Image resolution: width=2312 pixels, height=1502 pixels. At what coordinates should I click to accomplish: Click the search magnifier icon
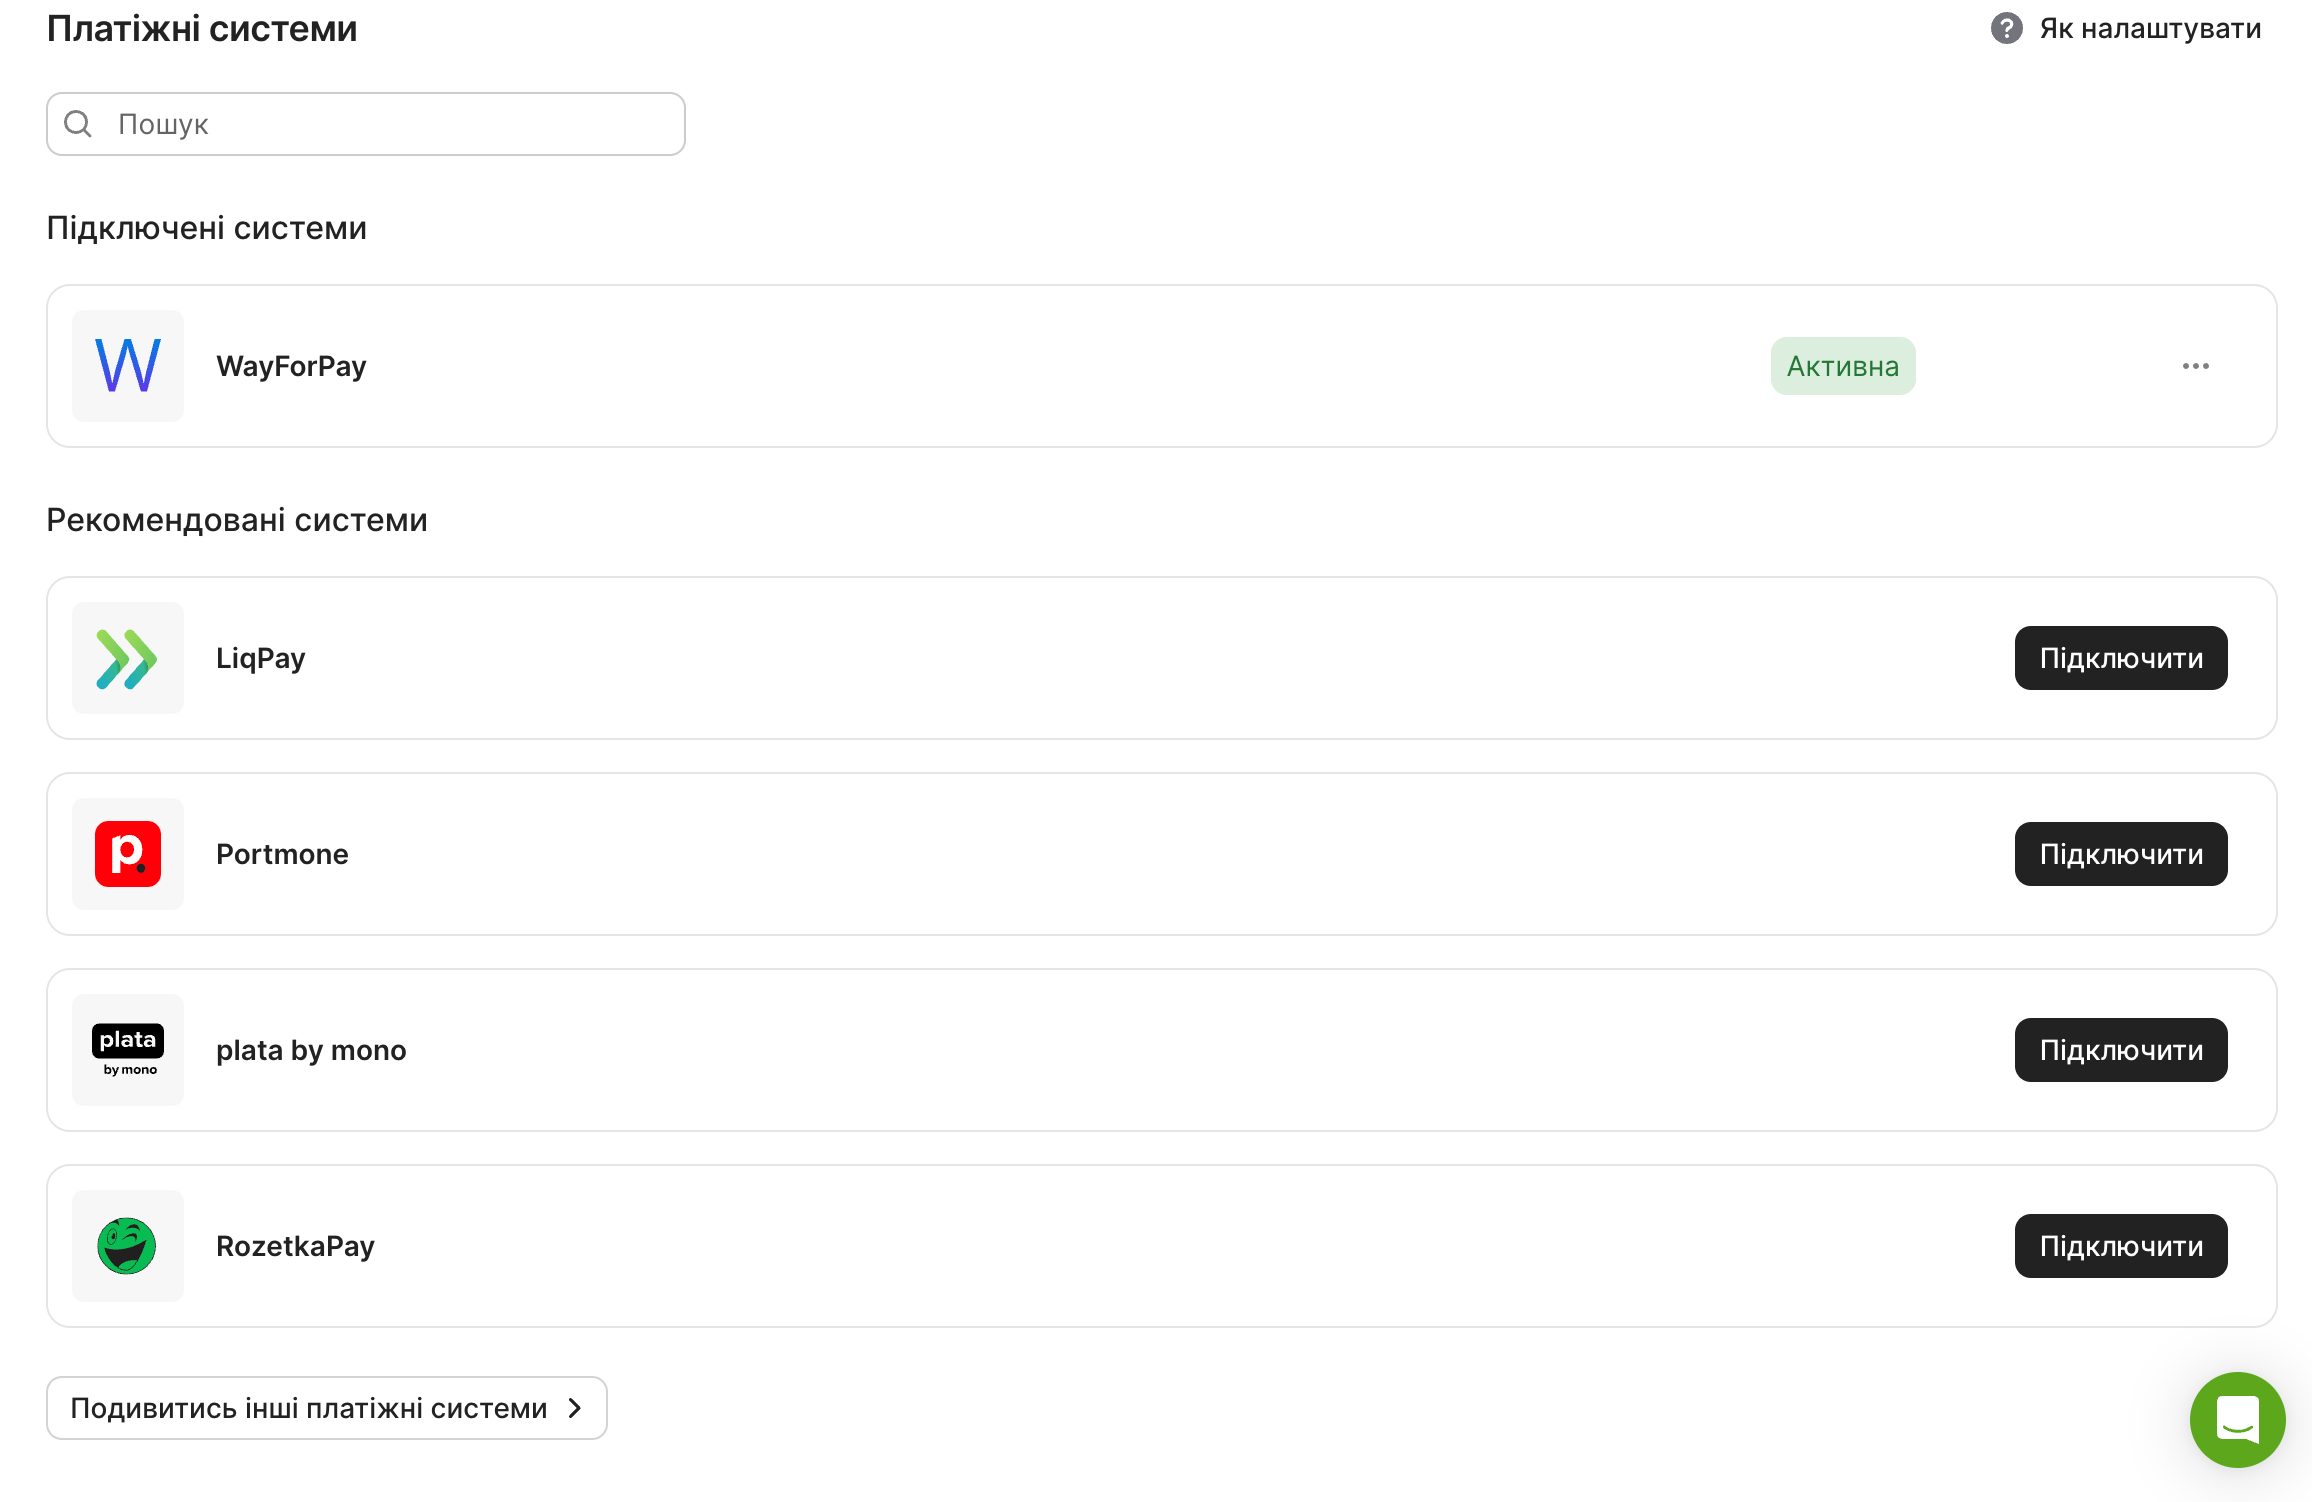[78, 124]
